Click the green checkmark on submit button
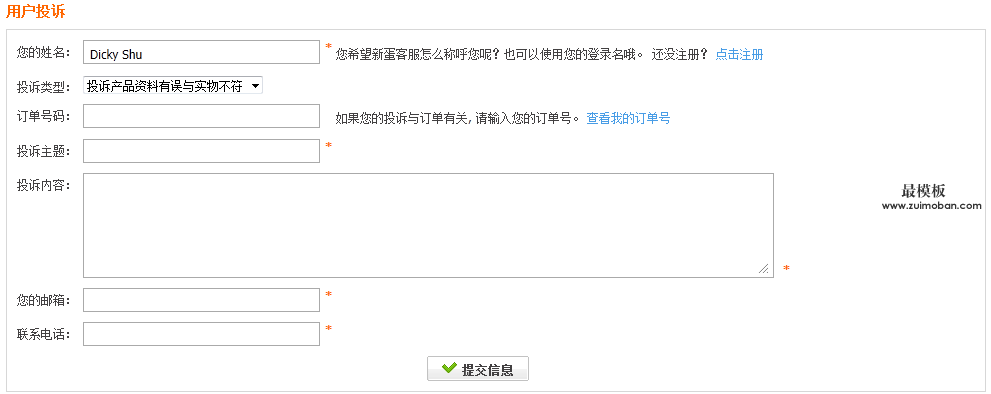This screenshot has width=991, height=394. click(449, 368)
